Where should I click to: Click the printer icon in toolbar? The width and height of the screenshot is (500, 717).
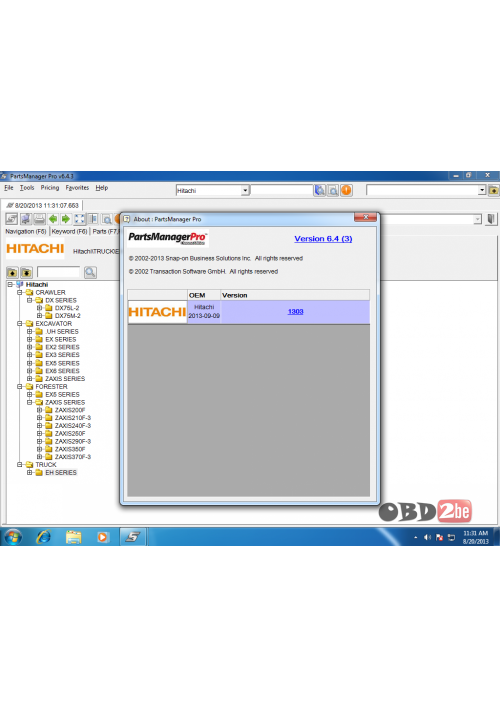point(39,219)
